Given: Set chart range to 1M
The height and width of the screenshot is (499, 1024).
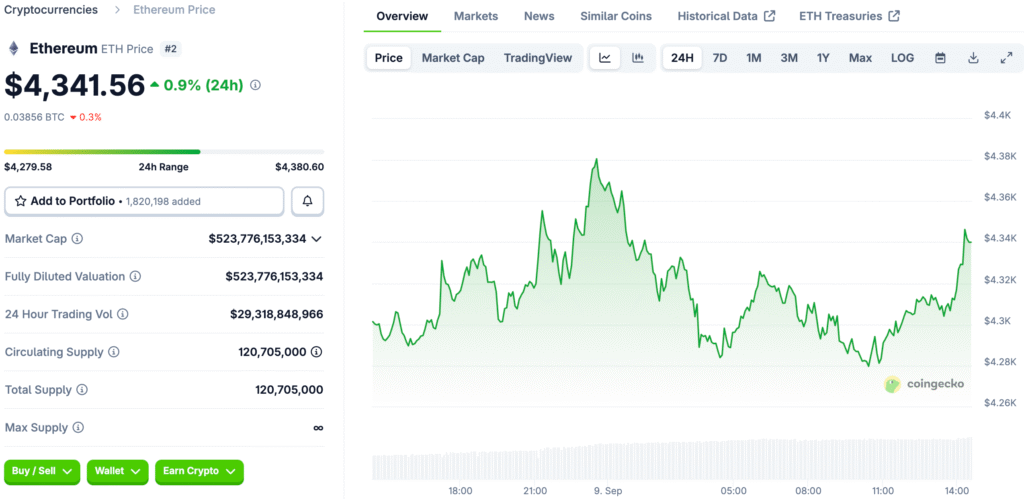Looking at the screenshot, I should coord(754,58).
